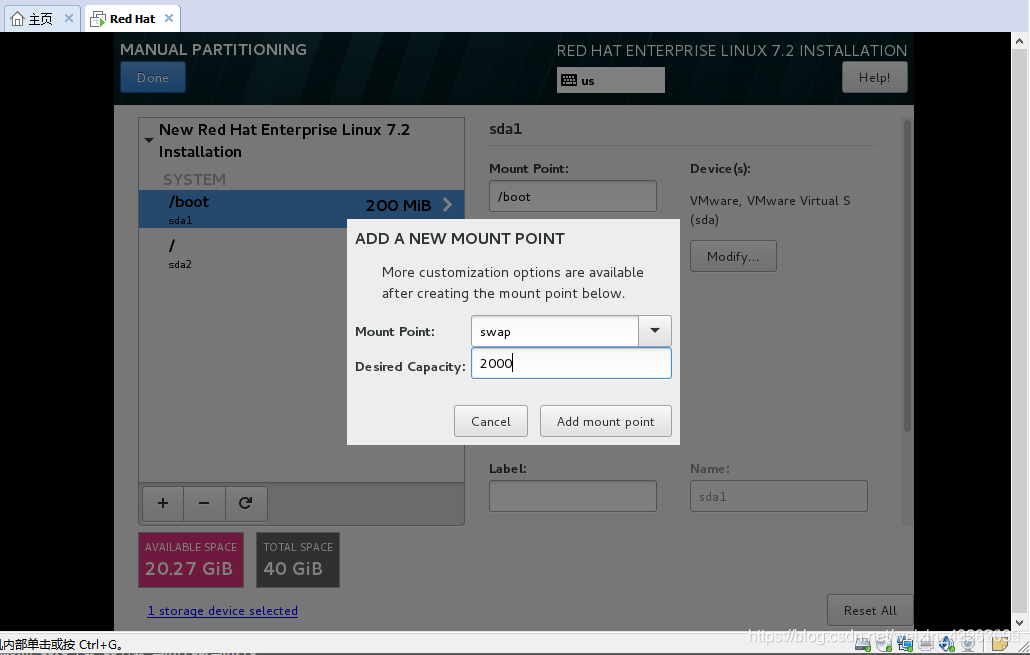Image resolution: width=1030 pixels, height=655 pixels.
Task: Click the Label input field
Action: (573, 496)
